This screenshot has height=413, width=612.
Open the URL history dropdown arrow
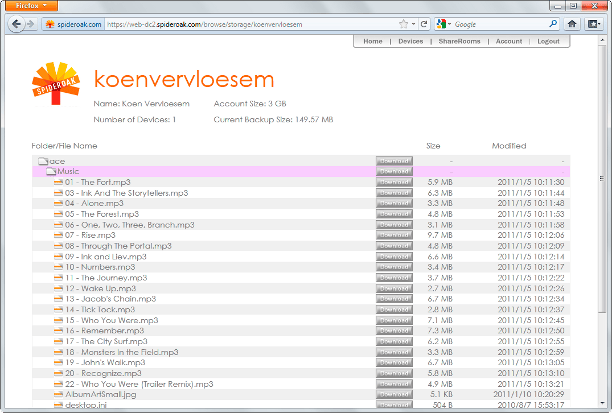coord(413,24)
